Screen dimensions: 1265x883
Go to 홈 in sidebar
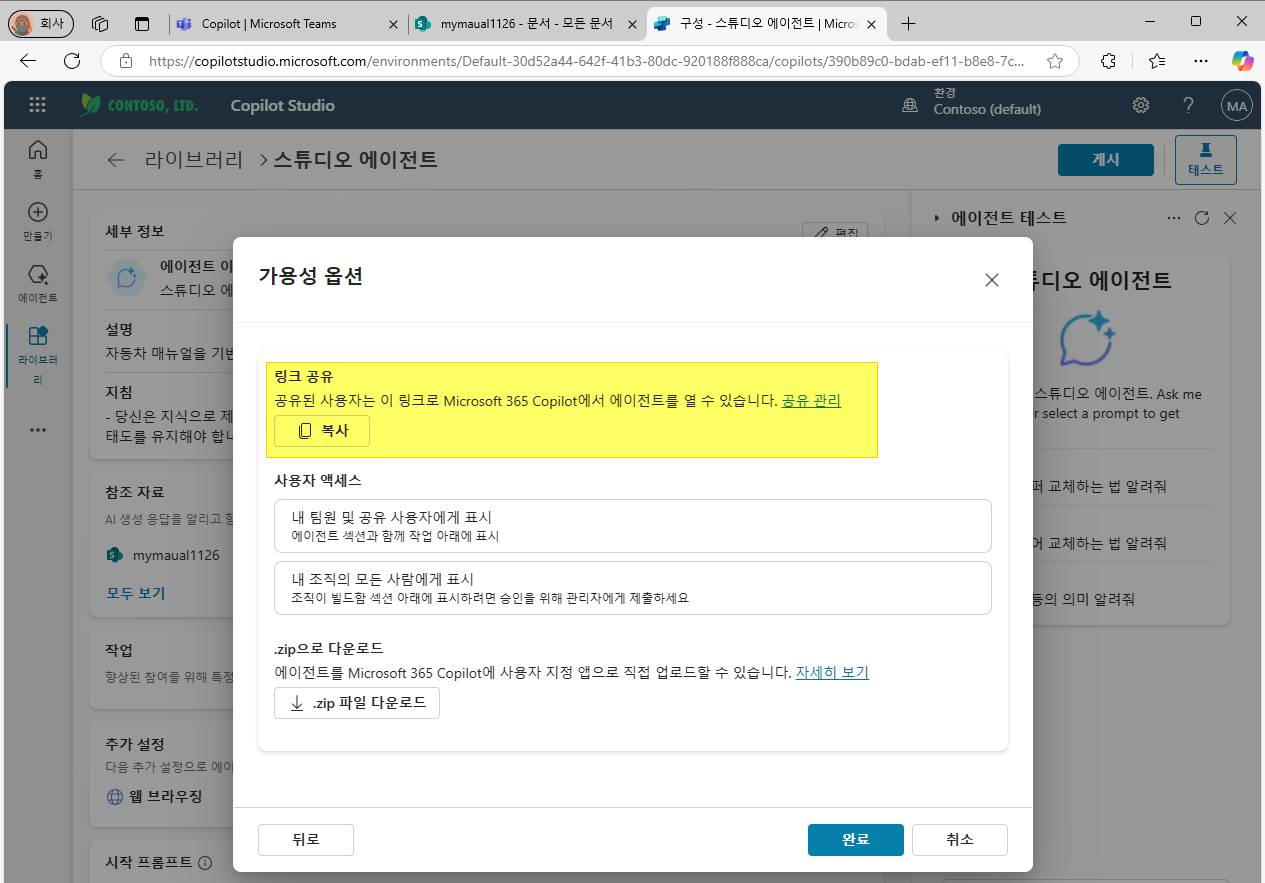pyautogui.click(x=38, y=158)
